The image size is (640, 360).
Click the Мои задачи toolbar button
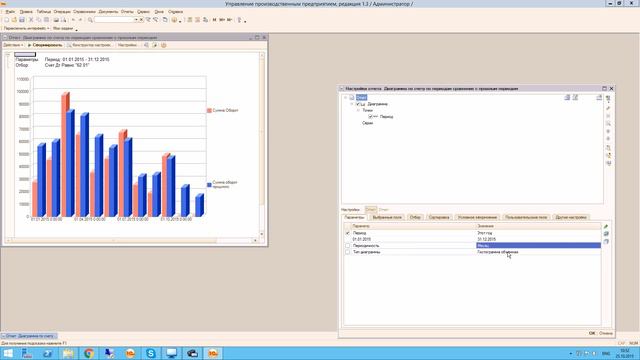(x=63, y=29)
